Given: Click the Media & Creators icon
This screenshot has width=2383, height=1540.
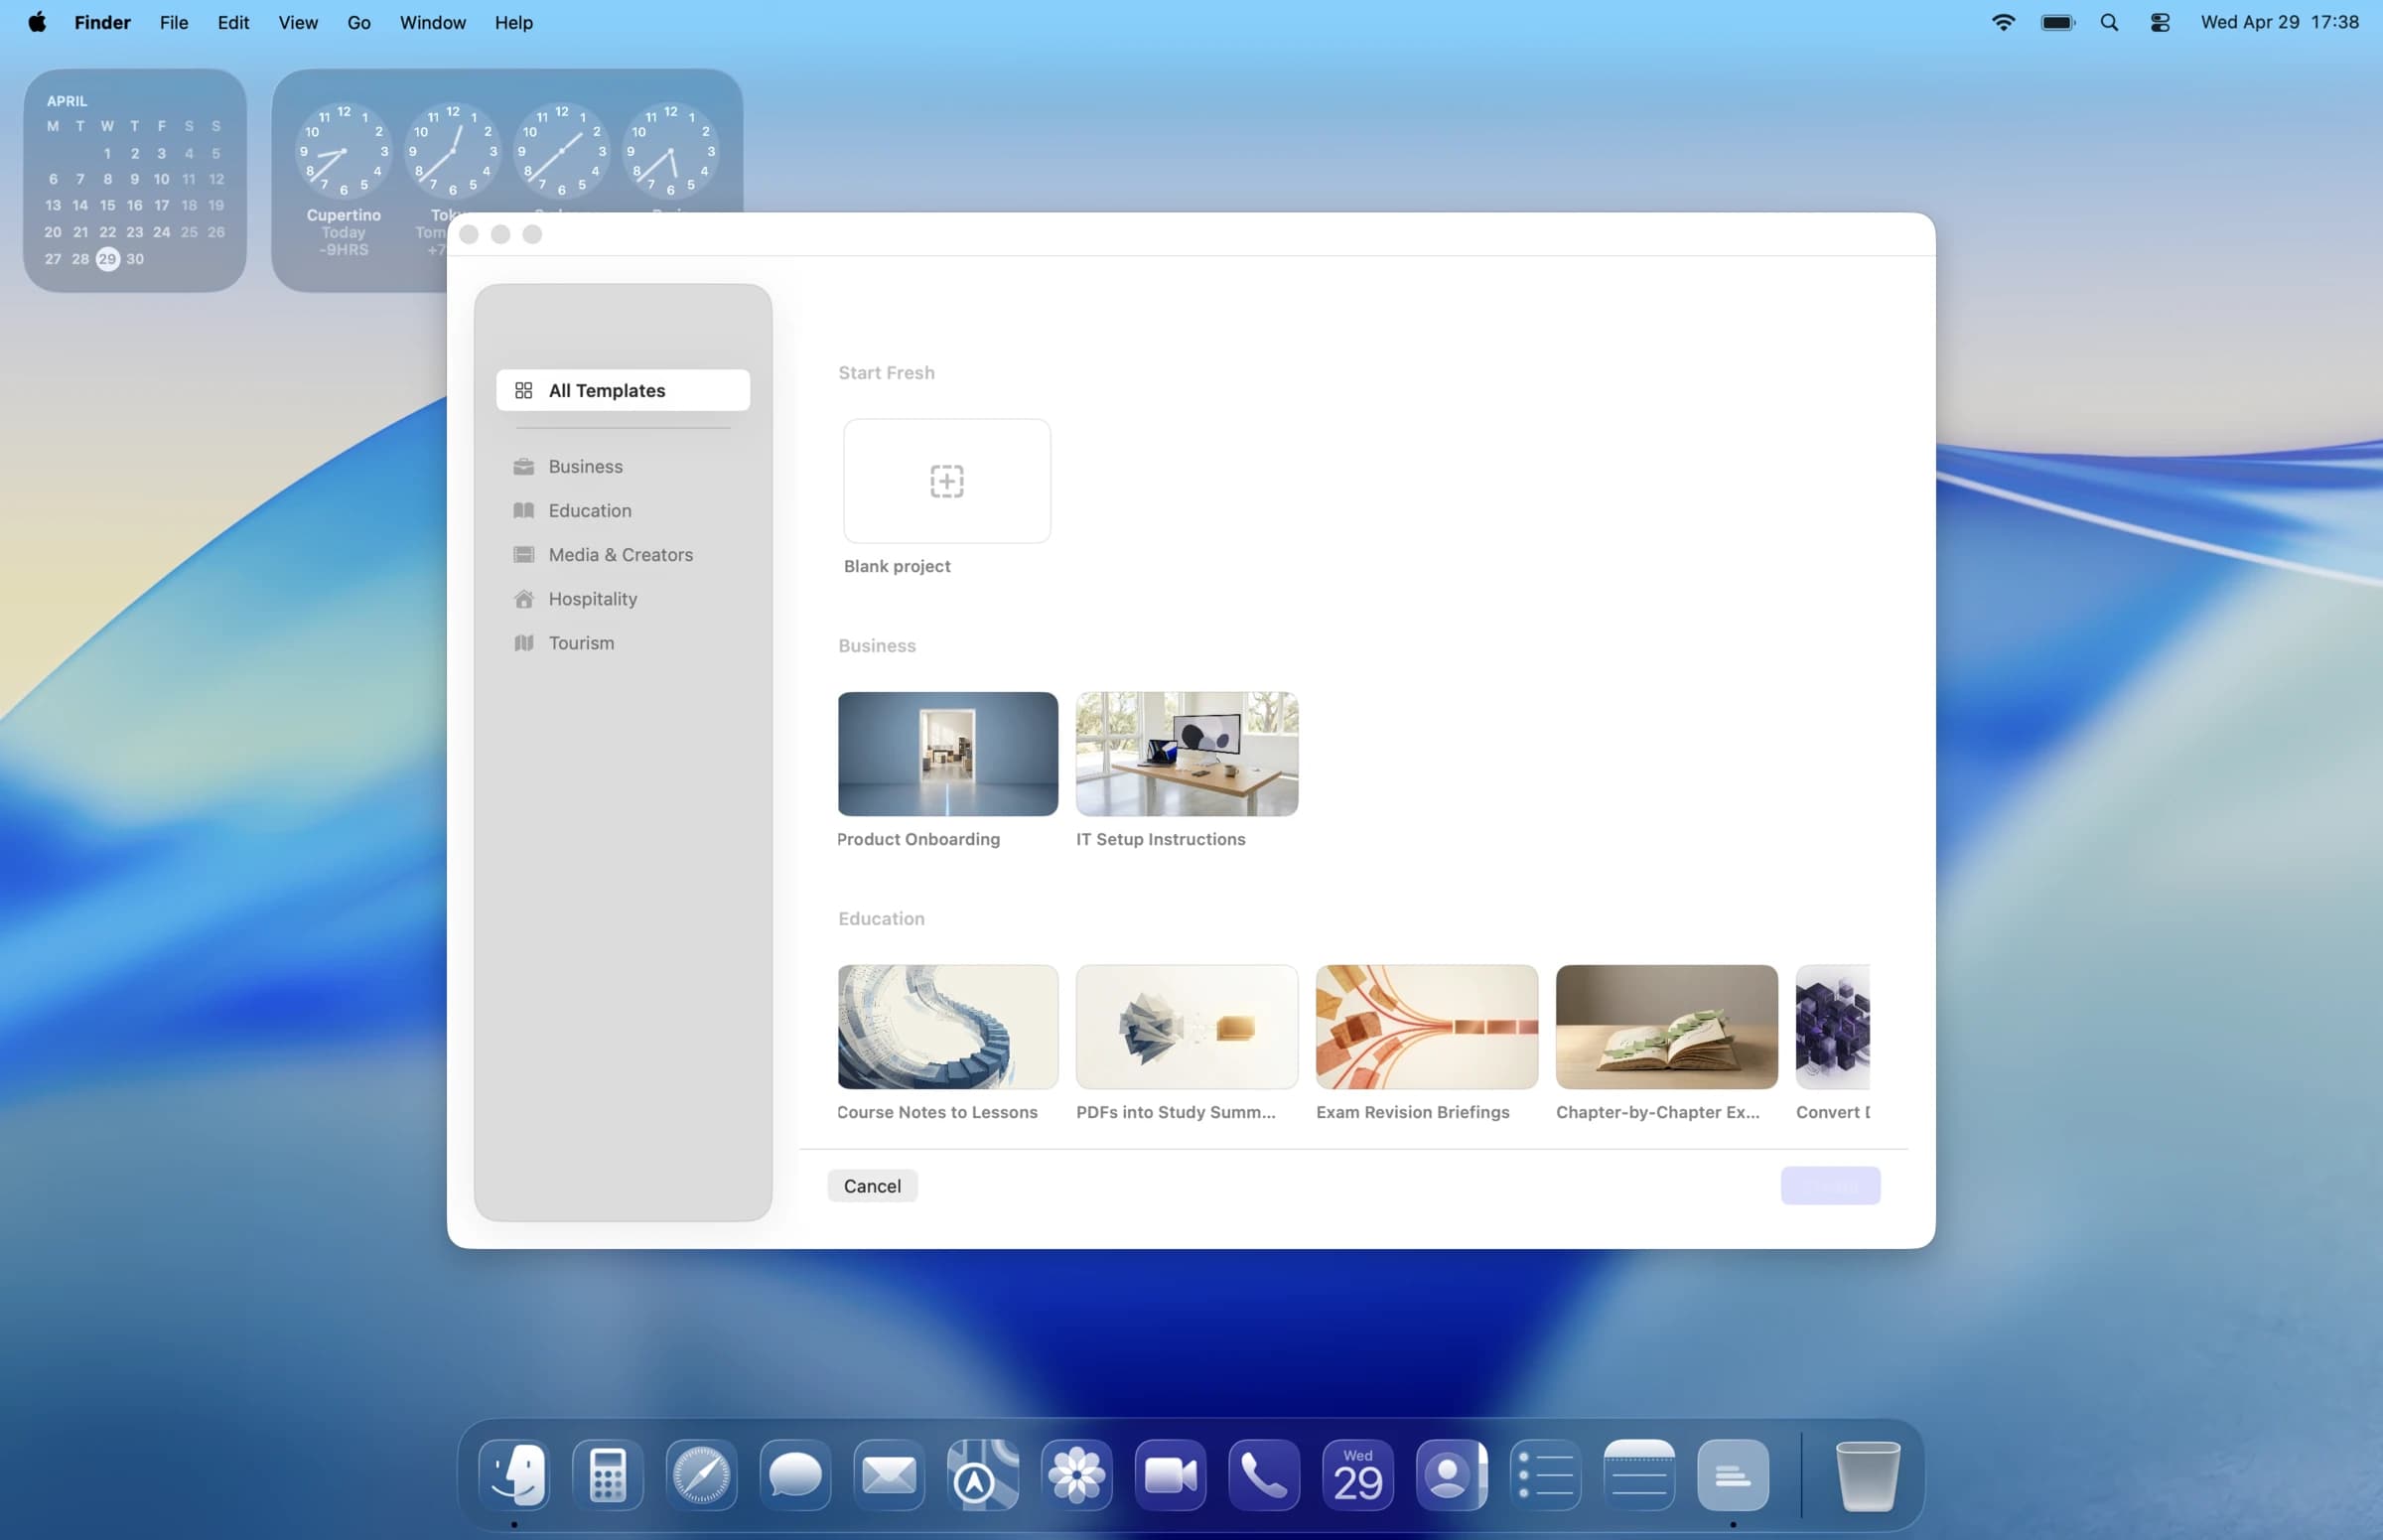Looking at the screenshot, I should tap(523, 554).
